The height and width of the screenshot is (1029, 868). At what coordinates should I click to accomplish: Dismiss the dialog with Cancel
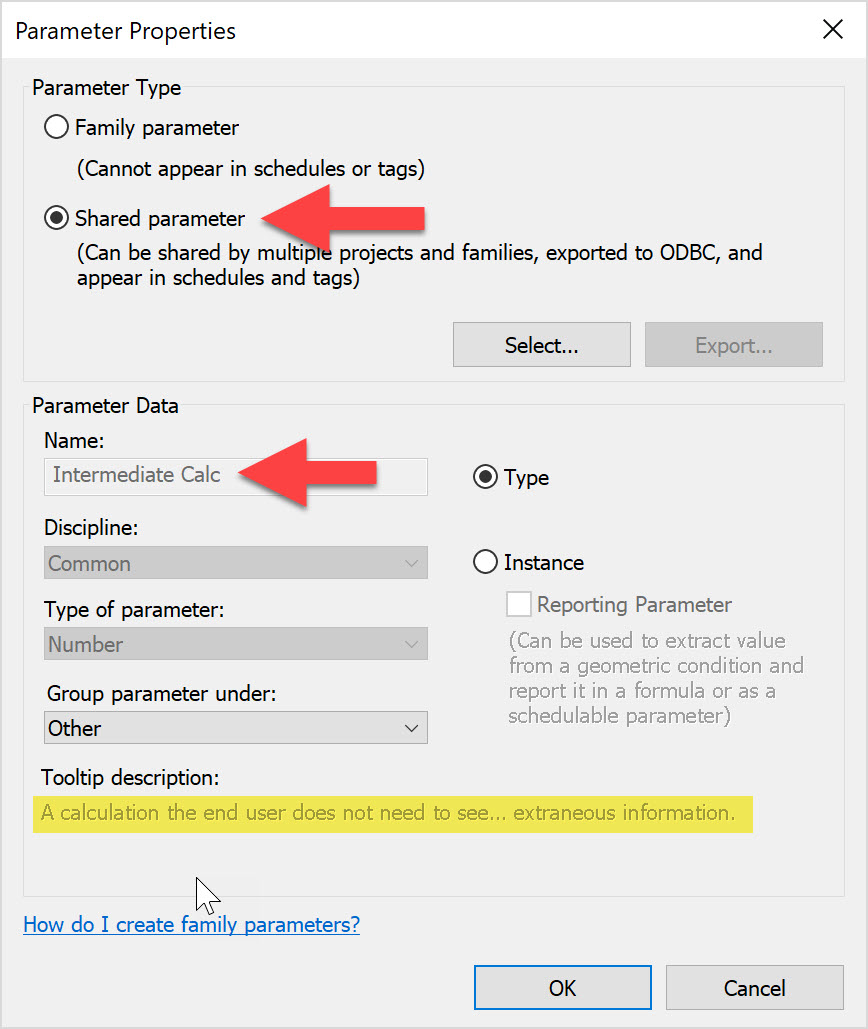pyautogui.click(x=754, y=987)
